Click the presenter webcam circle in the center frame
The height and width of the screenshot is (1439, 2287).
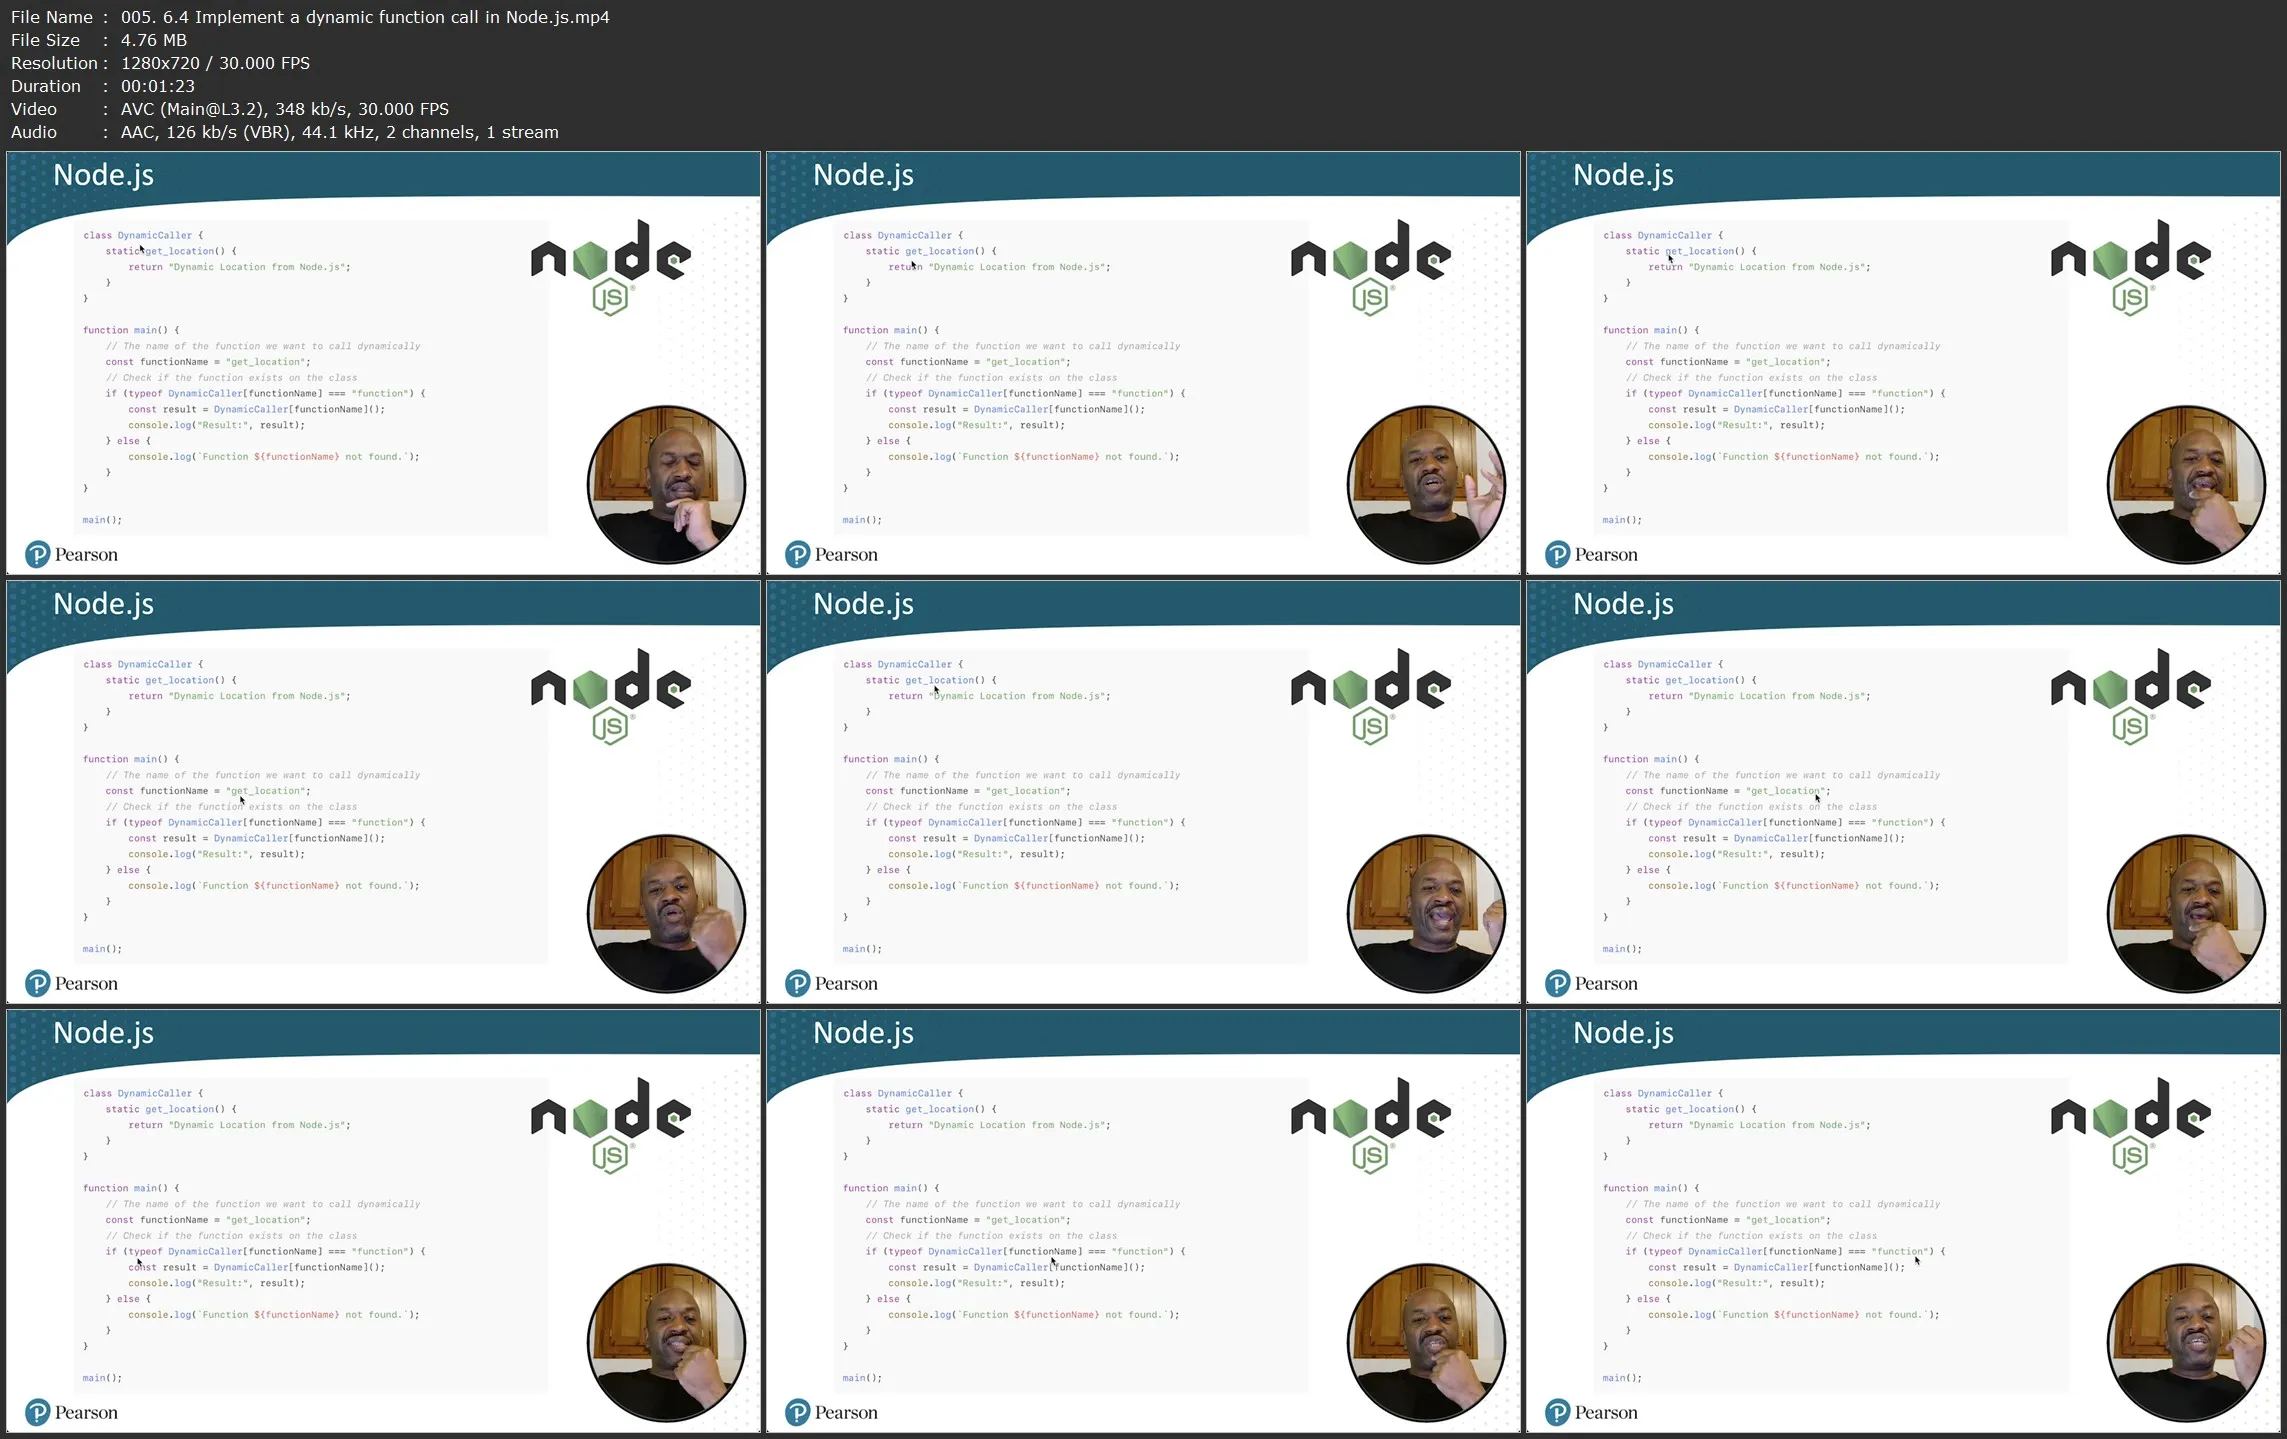[x=1426, y=914]
